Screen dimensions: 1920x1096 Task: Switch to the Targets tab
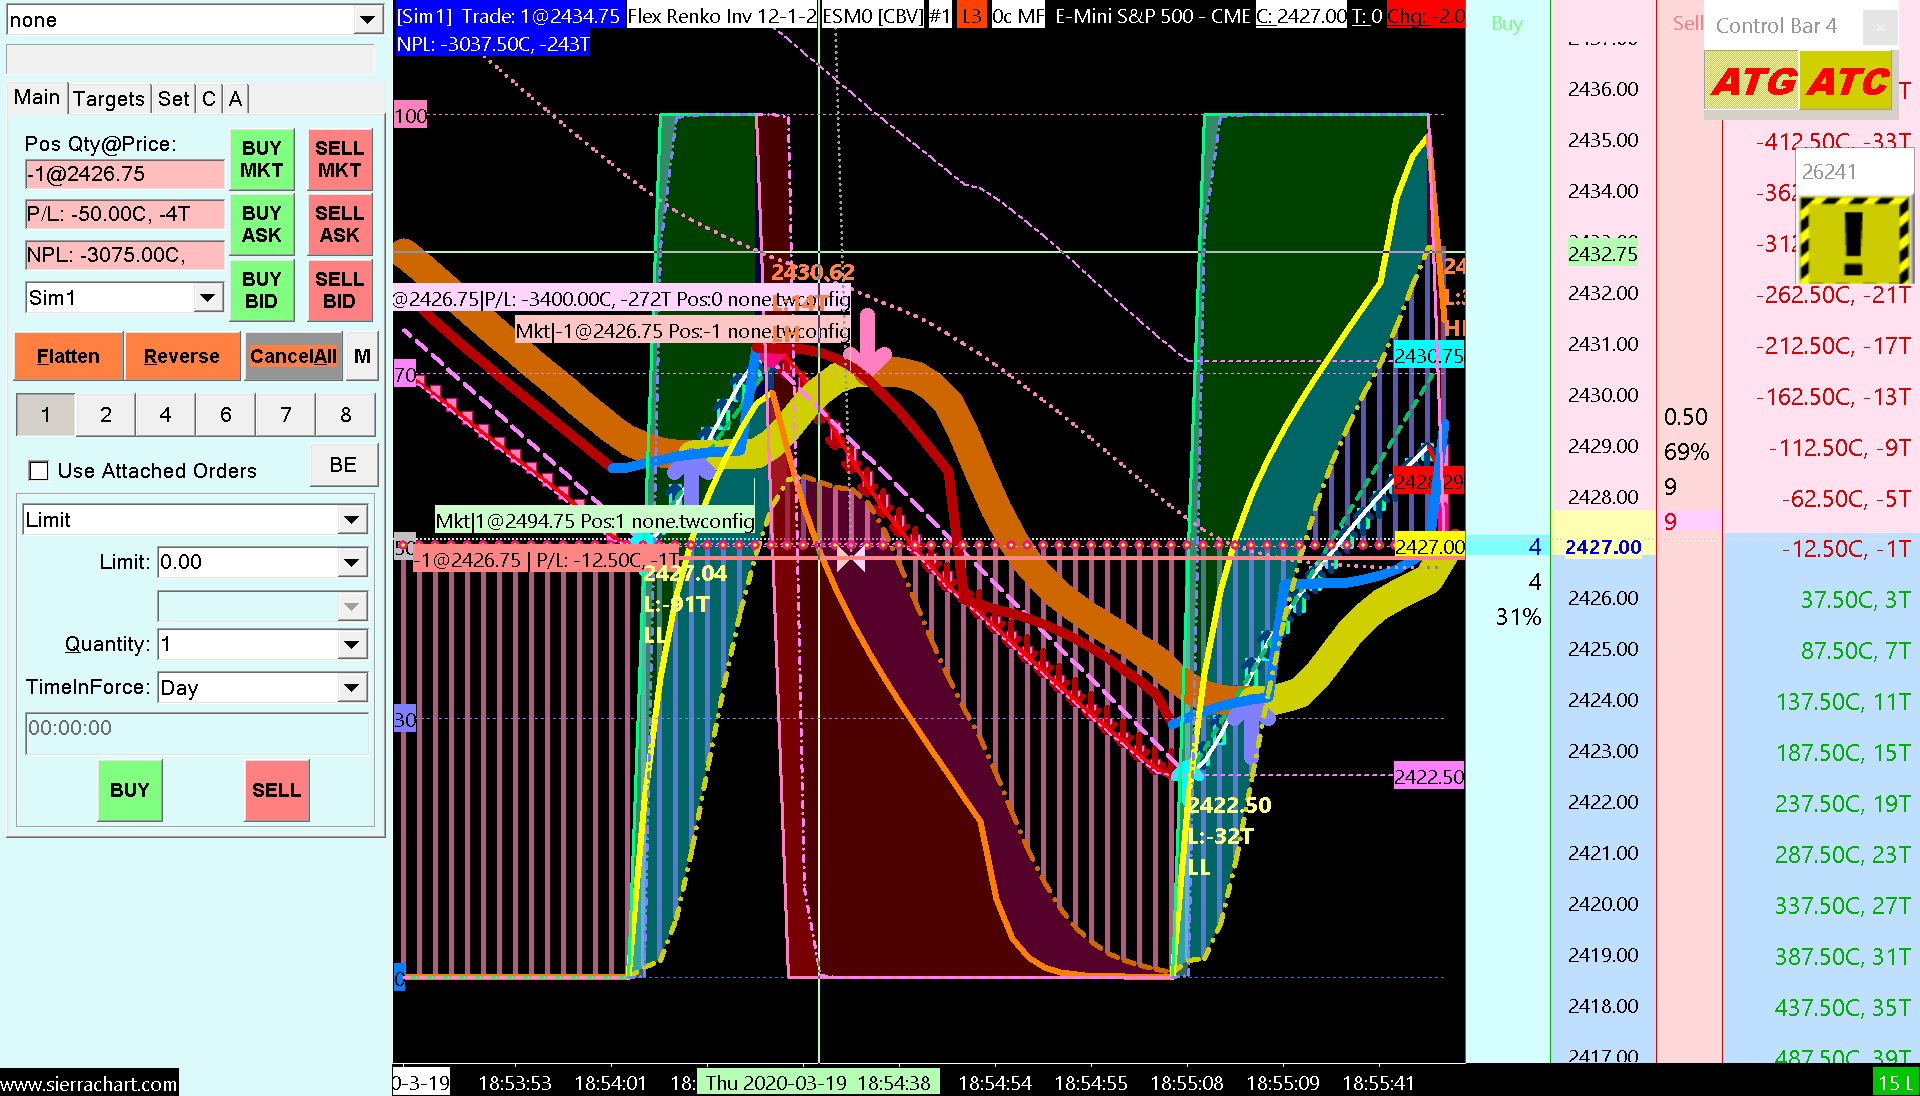(108, 98)
